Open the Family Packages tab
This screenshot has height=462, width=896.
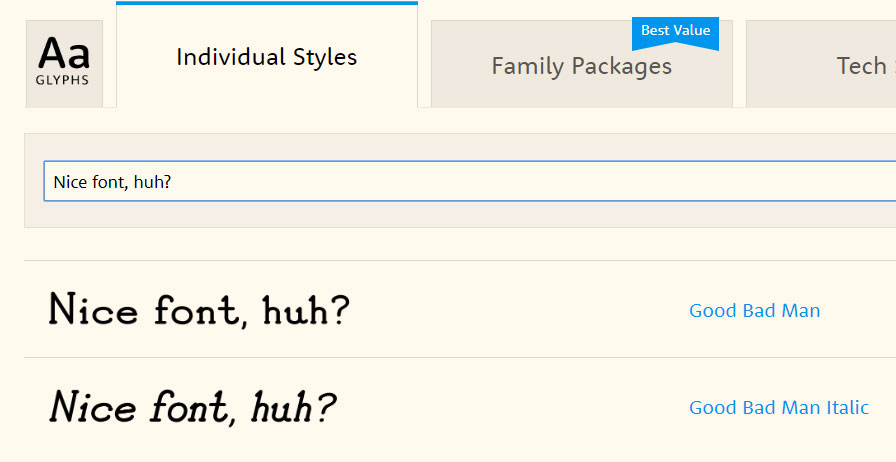tap(581, 66)
